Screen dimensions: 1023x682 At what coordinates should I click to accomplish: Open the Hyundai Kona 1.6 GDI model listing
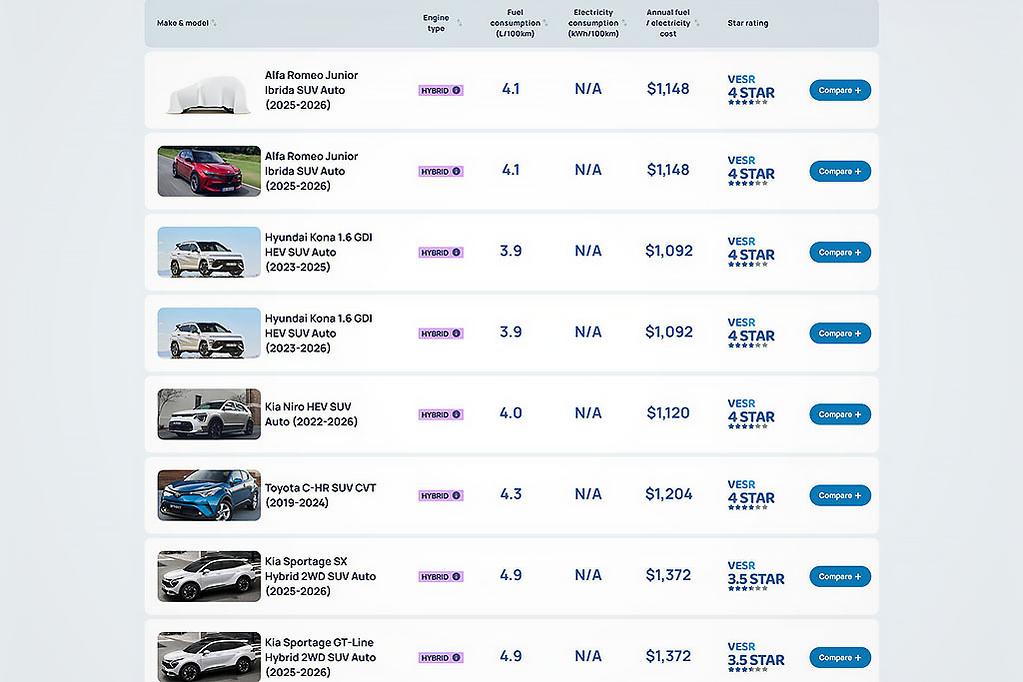tap(320, 252)
